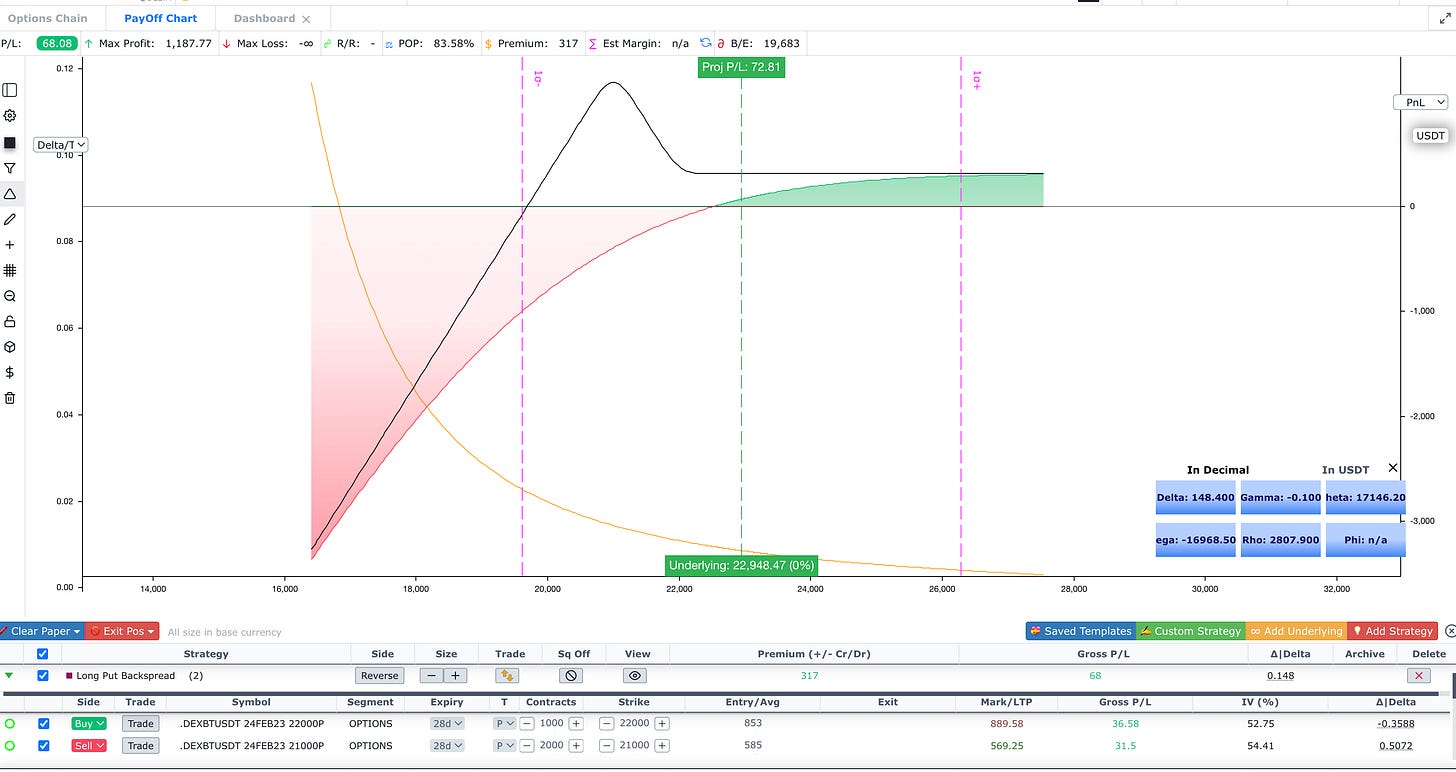Increase contracts on the 22000P leg
The height and width of the screenshot is (772, 1456).
click(576, 724)
